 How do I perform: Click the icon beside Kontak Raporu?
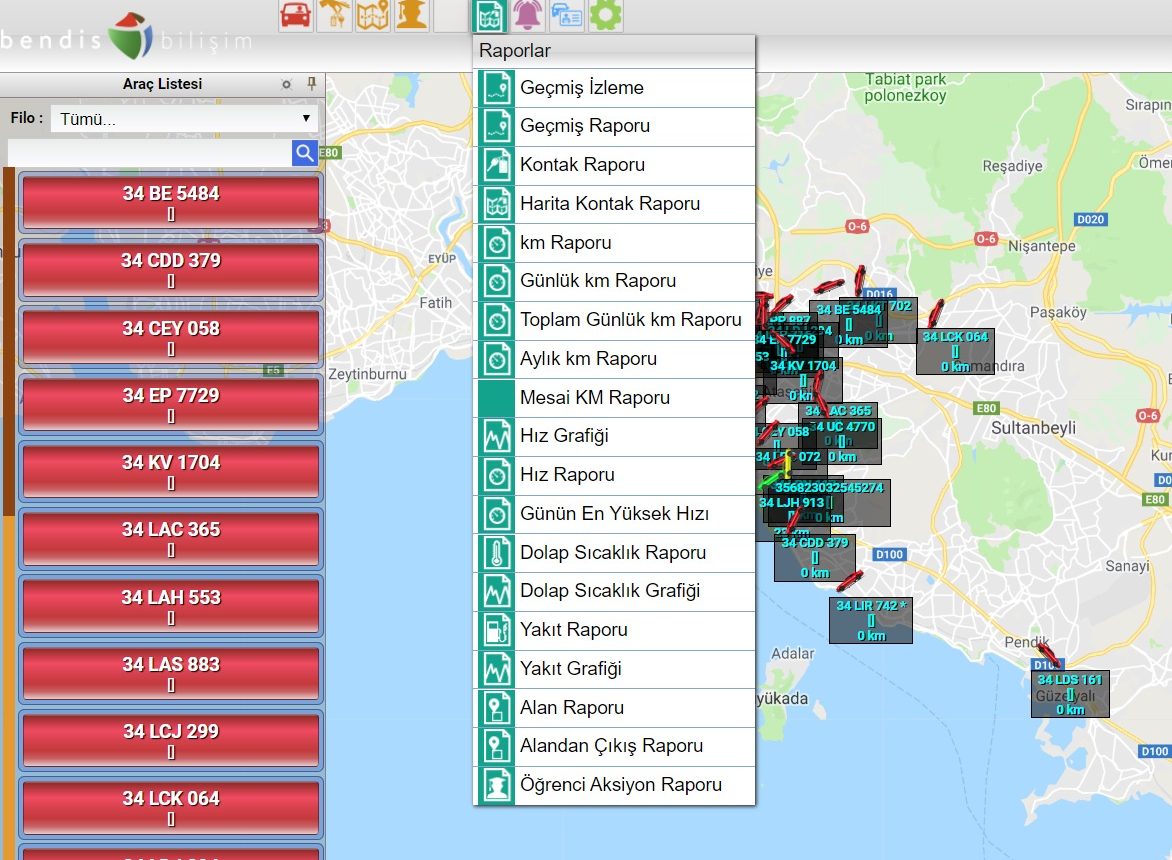pos(496,165)
